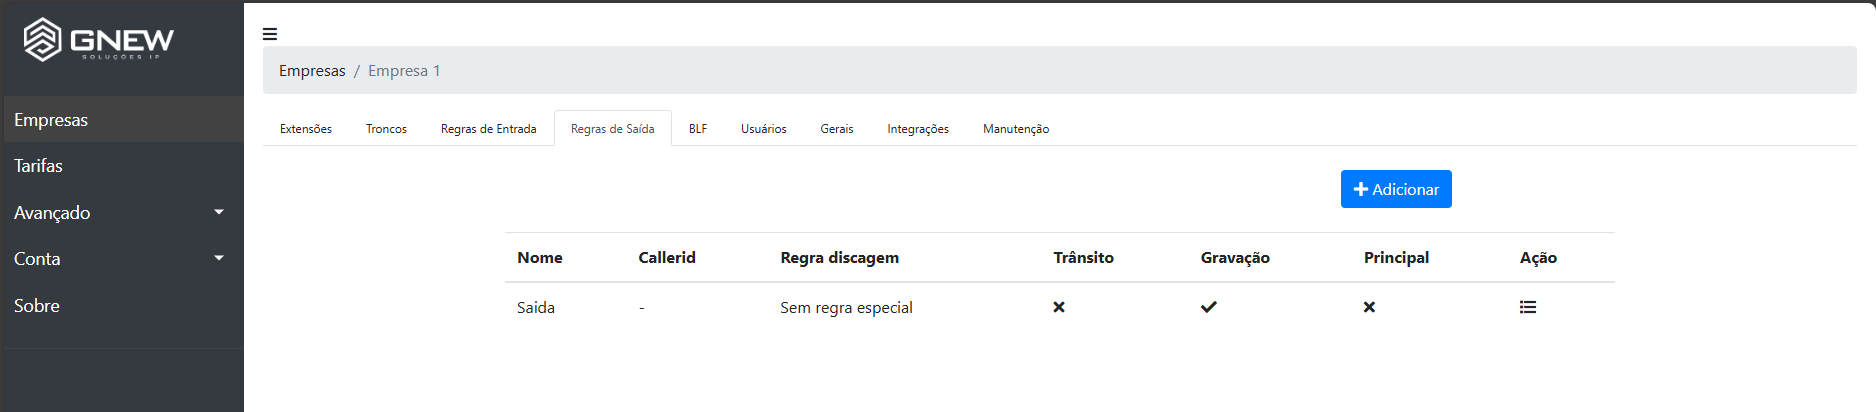Viewport: 1876px width, 412px height.
Task: Select the BLF tab
Action: [x=698, y=129]
